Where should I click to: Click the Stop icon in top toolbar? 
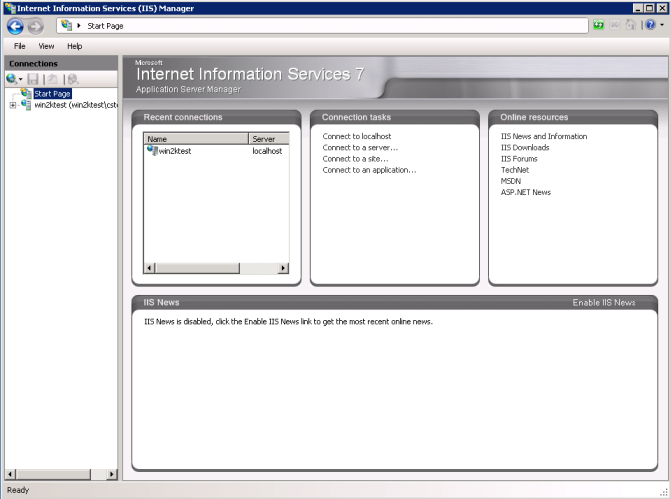click(615, 25)
